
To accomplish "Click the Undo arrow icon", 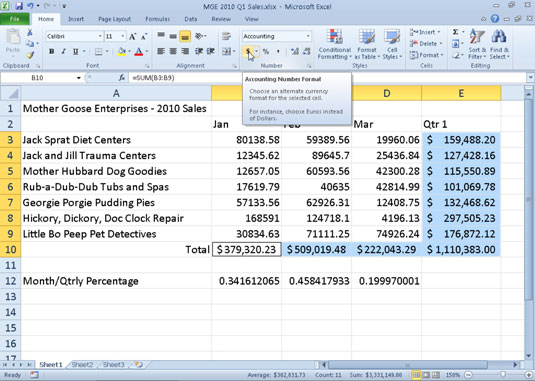I will coord(31,6).
